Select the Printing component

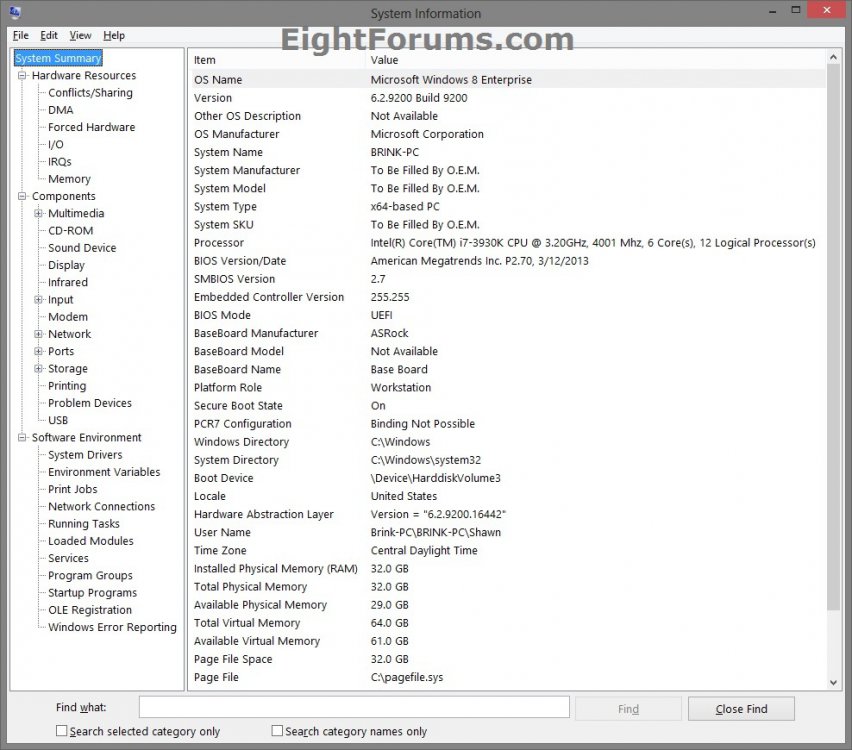67,386
